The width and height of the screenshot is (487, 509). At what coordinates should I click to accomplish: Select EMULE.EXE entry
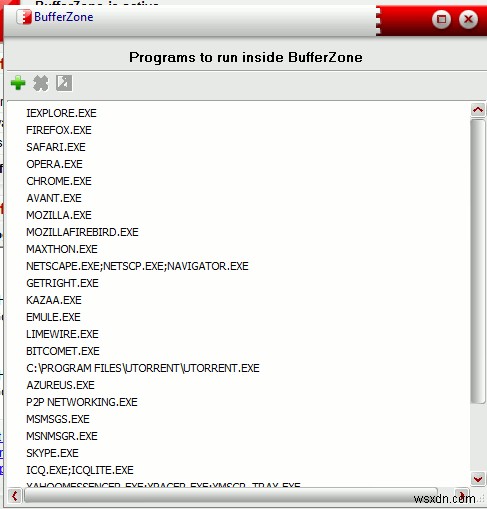coord(53,317)
